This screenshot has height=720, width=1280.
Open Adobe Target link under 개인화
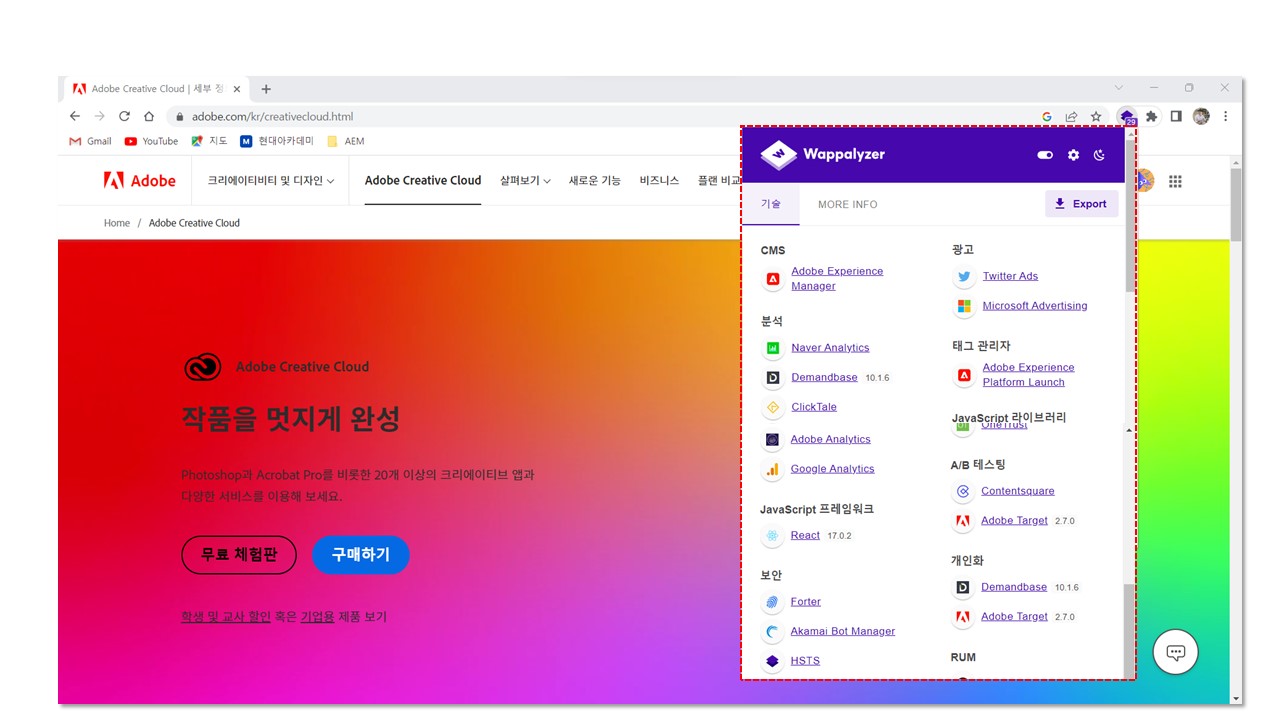click(x=1014, y=616)
